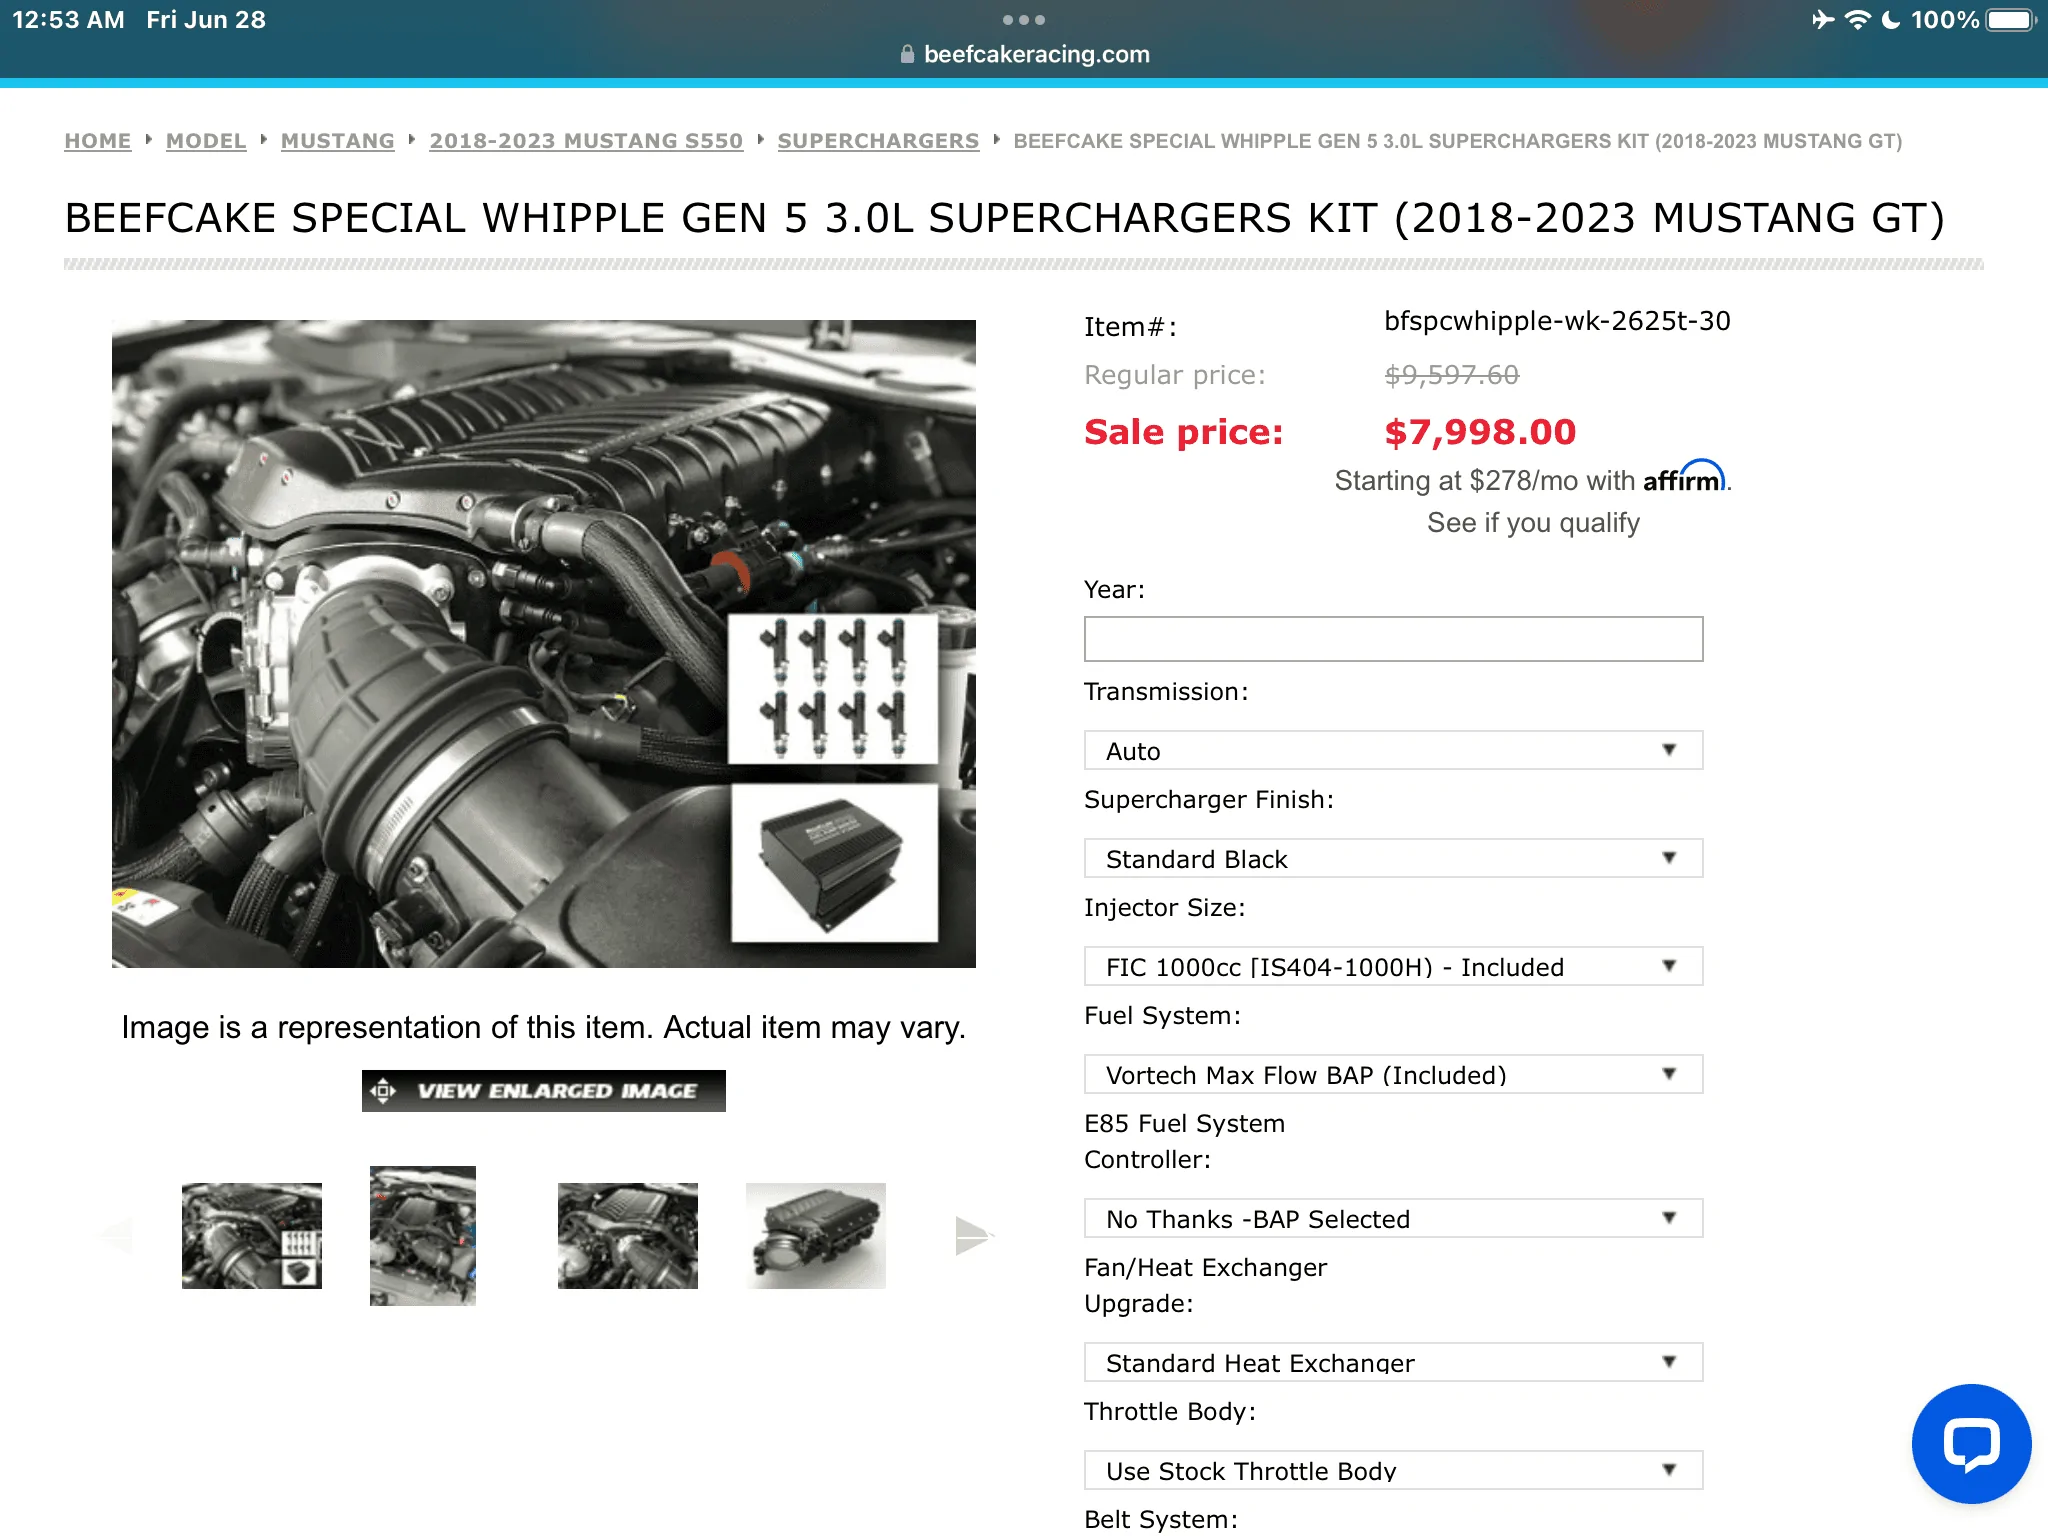Go to HOME breadcrumb
The height and width of the screenshot is (1536, 2048).
pos(98,141)
